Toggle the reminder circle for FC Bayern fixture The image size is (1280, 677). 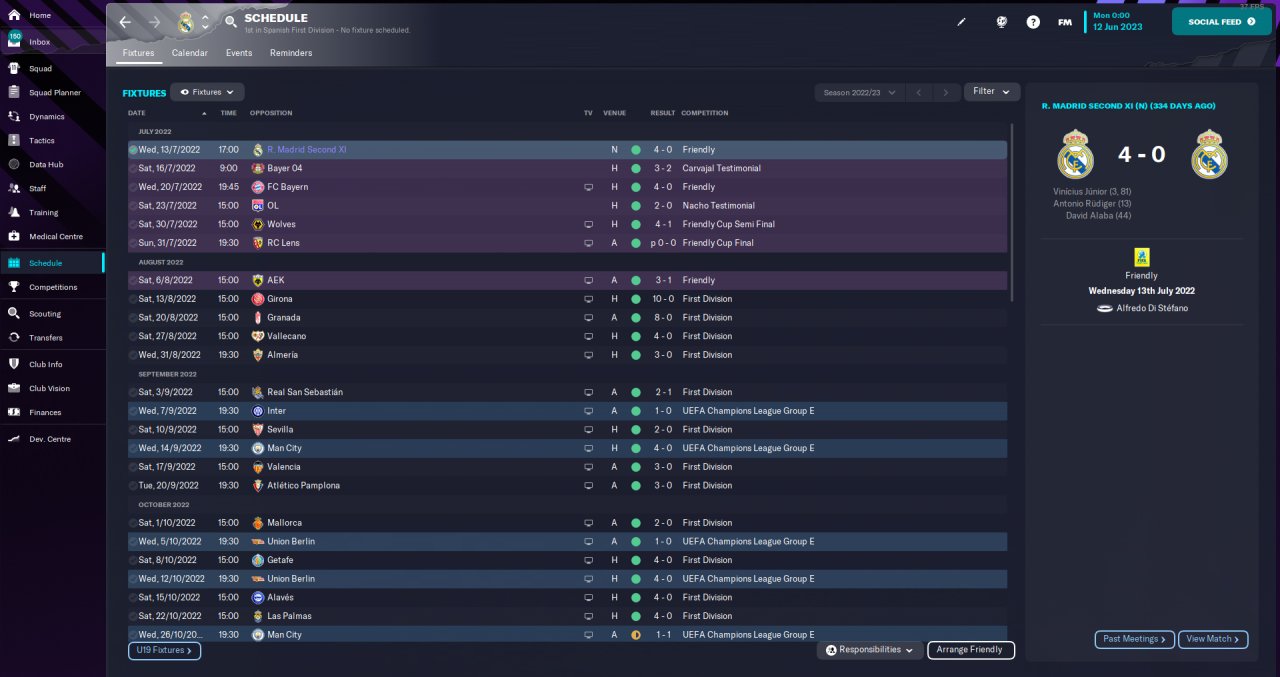[x=133, y=187]
